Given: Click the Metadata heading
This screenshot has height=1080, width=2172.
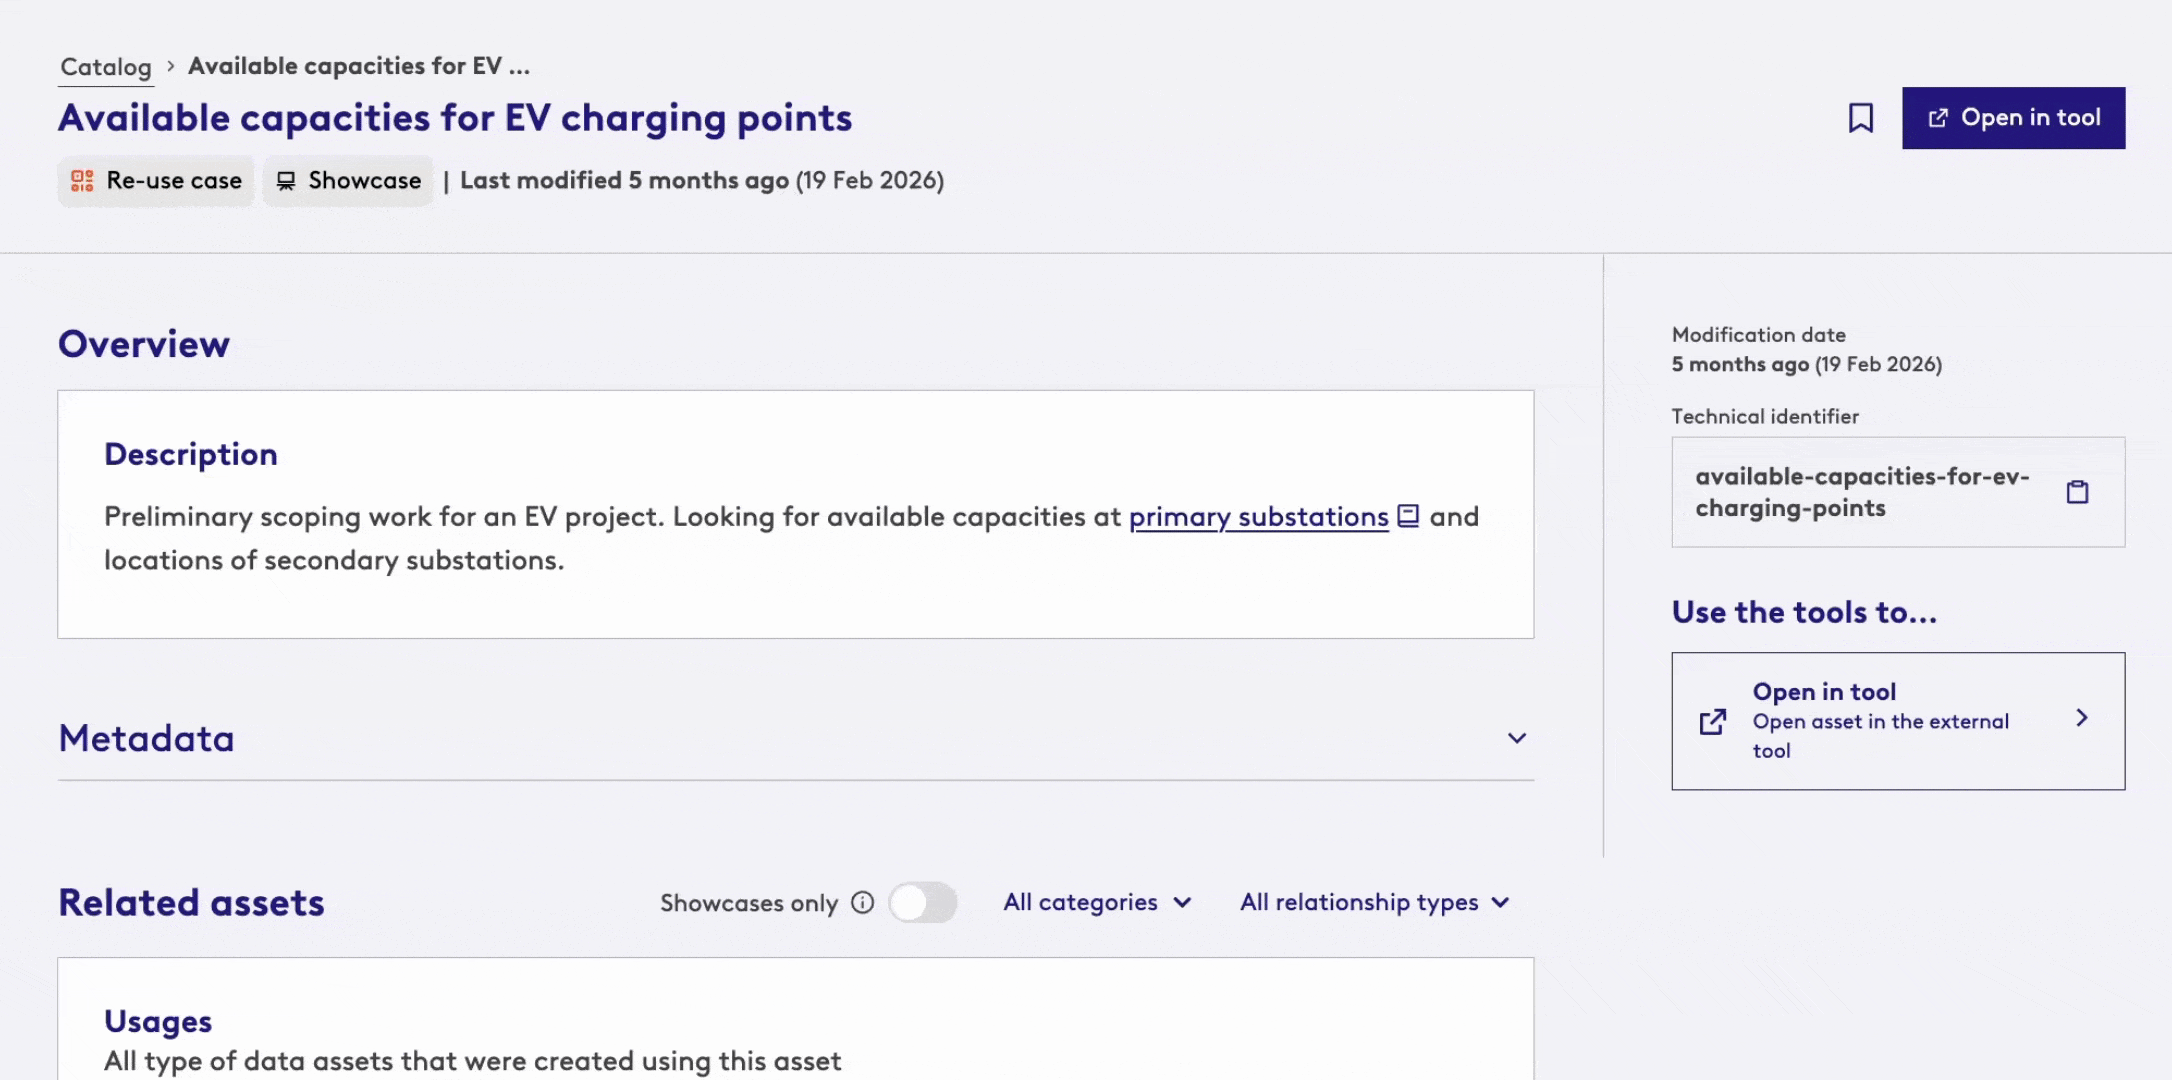Looking at the screenshot, I should coord(146,738).
